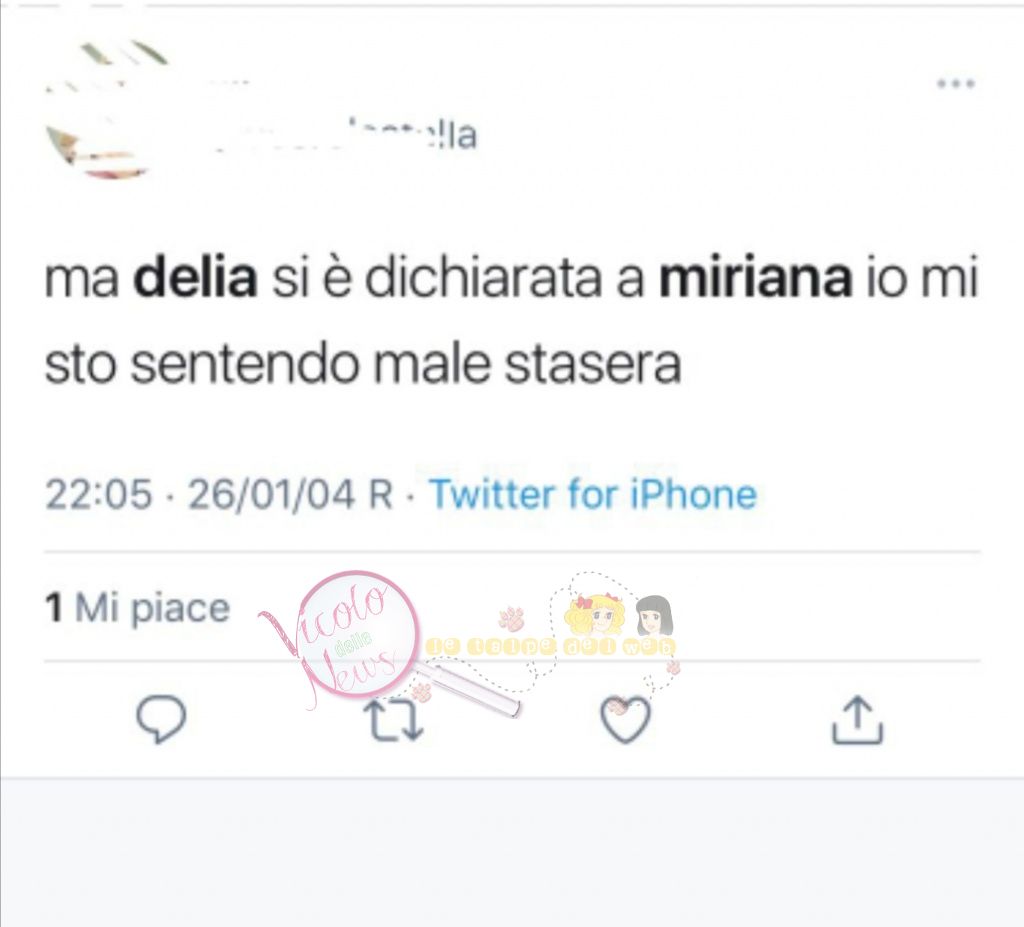Click the 26/01/04 date text

(272, 494)
